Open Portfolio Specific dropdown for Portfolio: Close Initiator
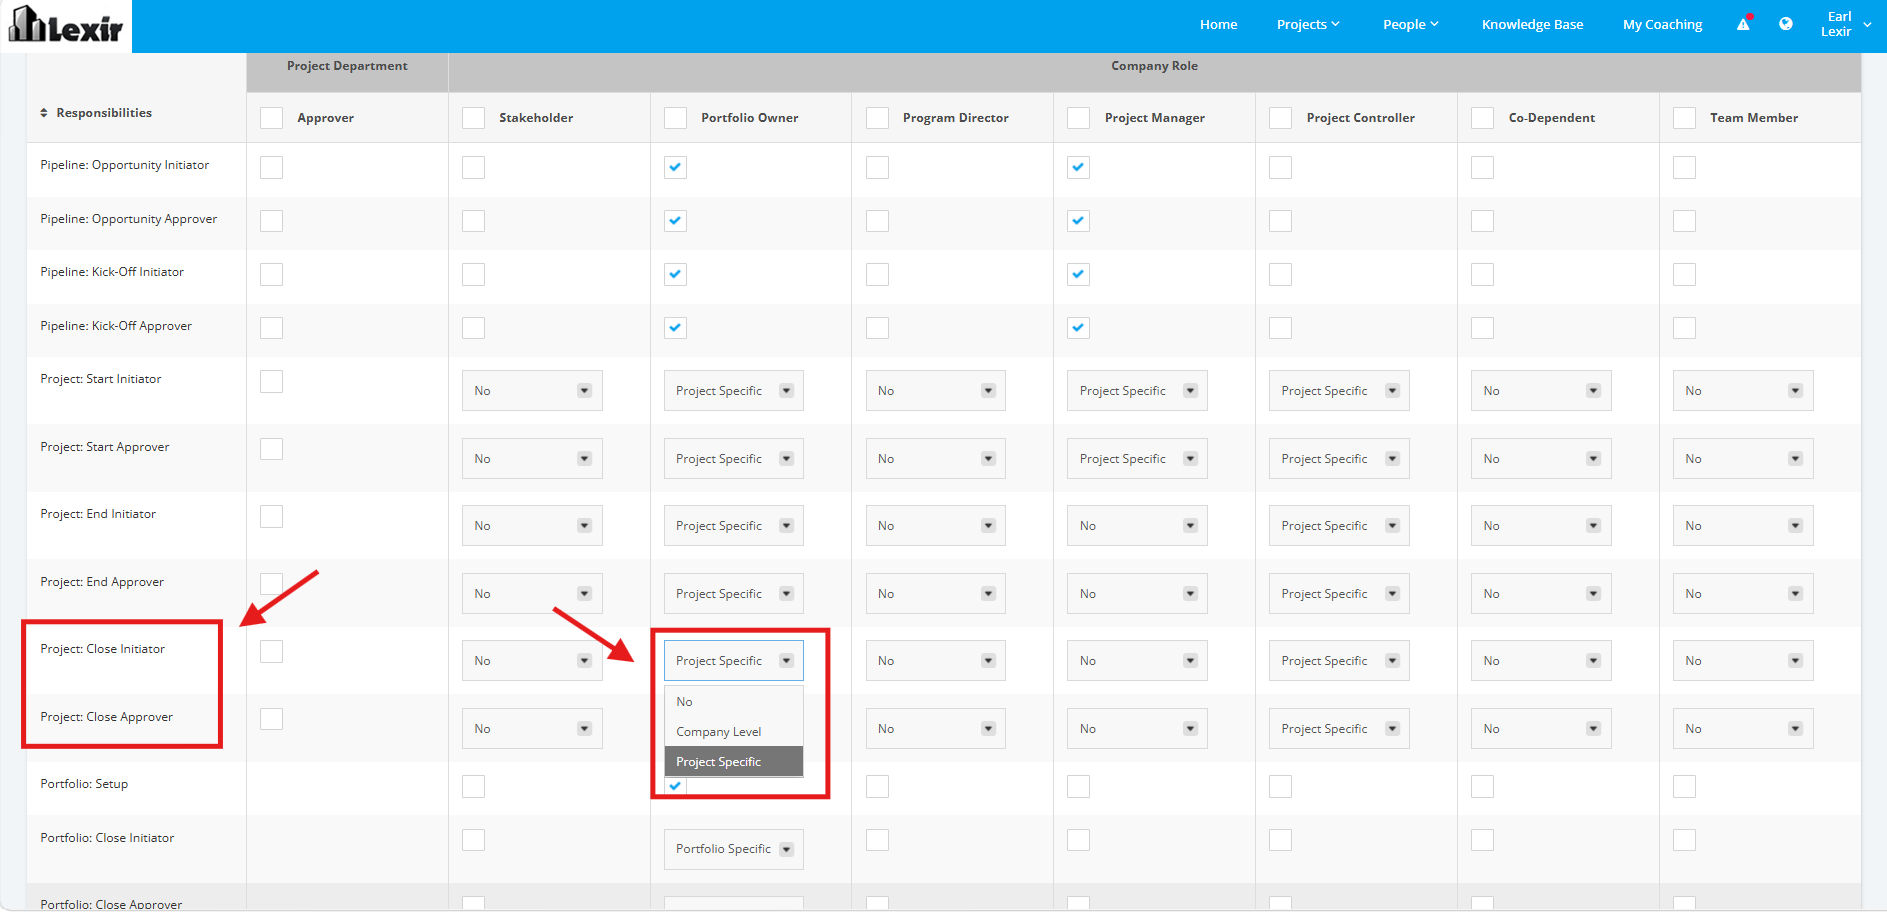The image size is (1887, 912). tap(734, 849)
